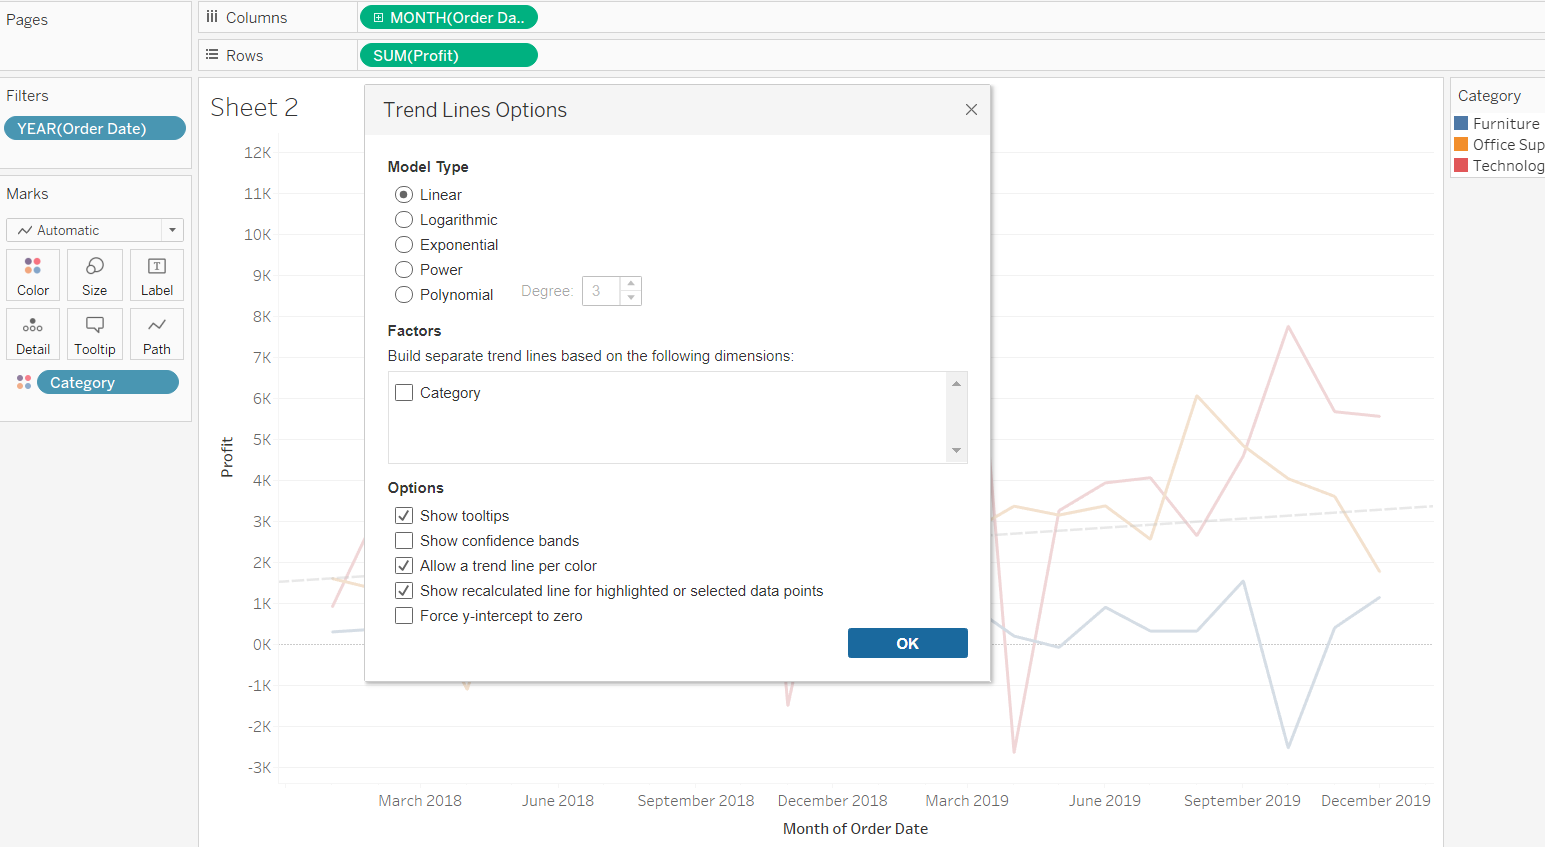Open the Tooltip marks card
Image resolution: width=1545 pixels, height=847 pixels.
pos(95,334)
